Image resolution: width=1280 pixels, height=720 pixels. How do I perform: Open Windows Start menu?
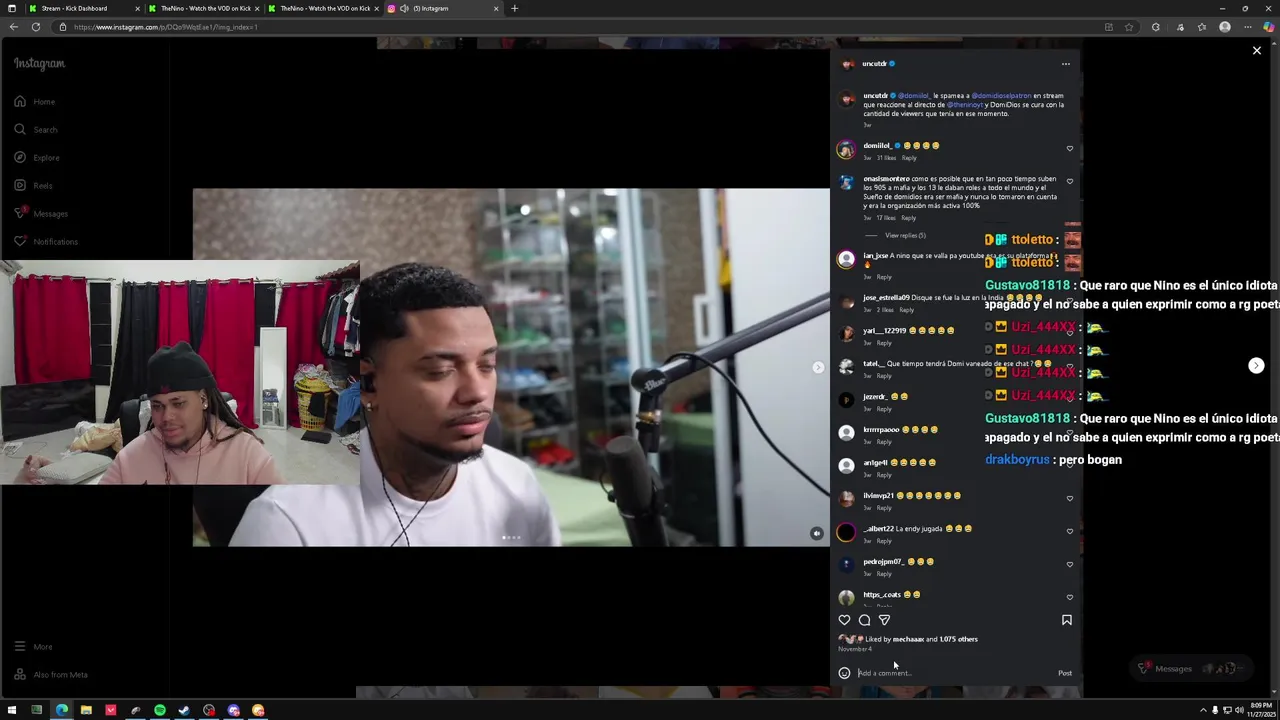(x=13, y=710)
